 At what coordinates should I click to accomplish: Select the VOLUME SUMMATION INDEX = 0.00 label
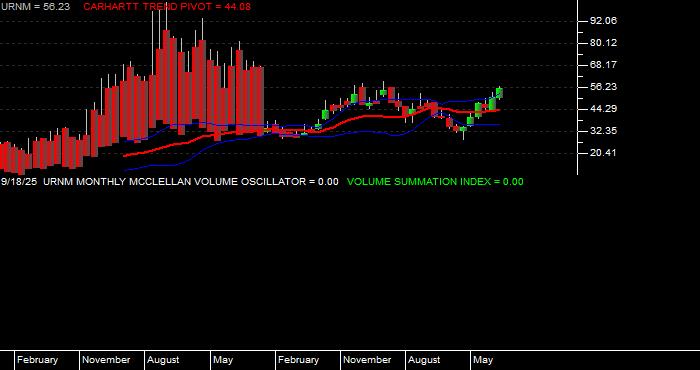click(x=435, y=182)
